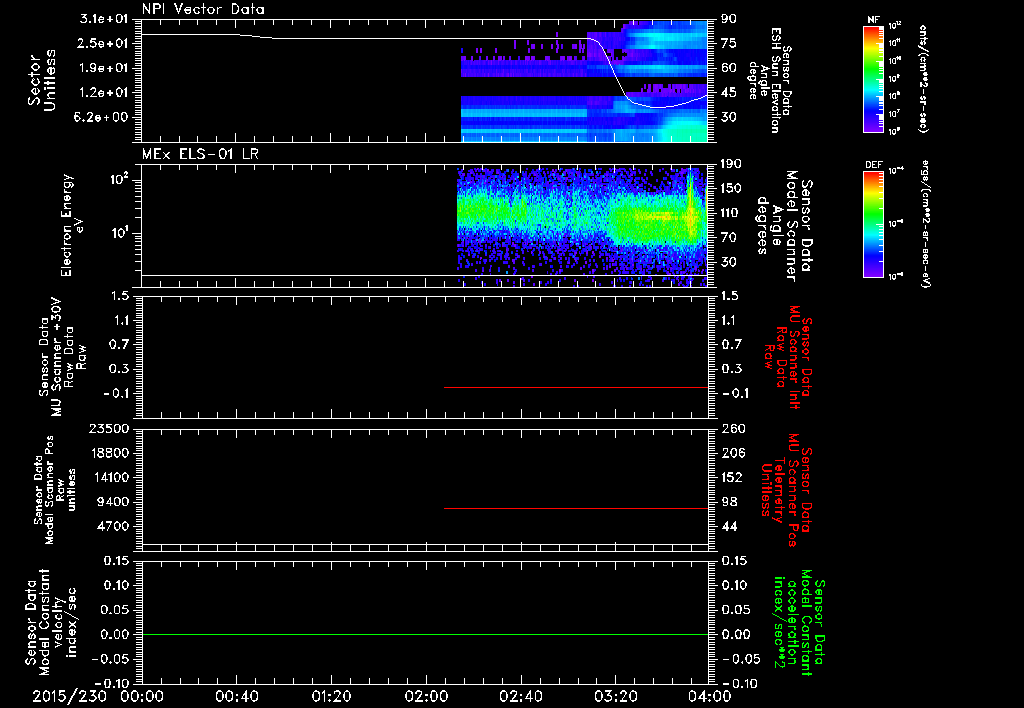Click the 10² electron energy tick label

coord(119,178)
